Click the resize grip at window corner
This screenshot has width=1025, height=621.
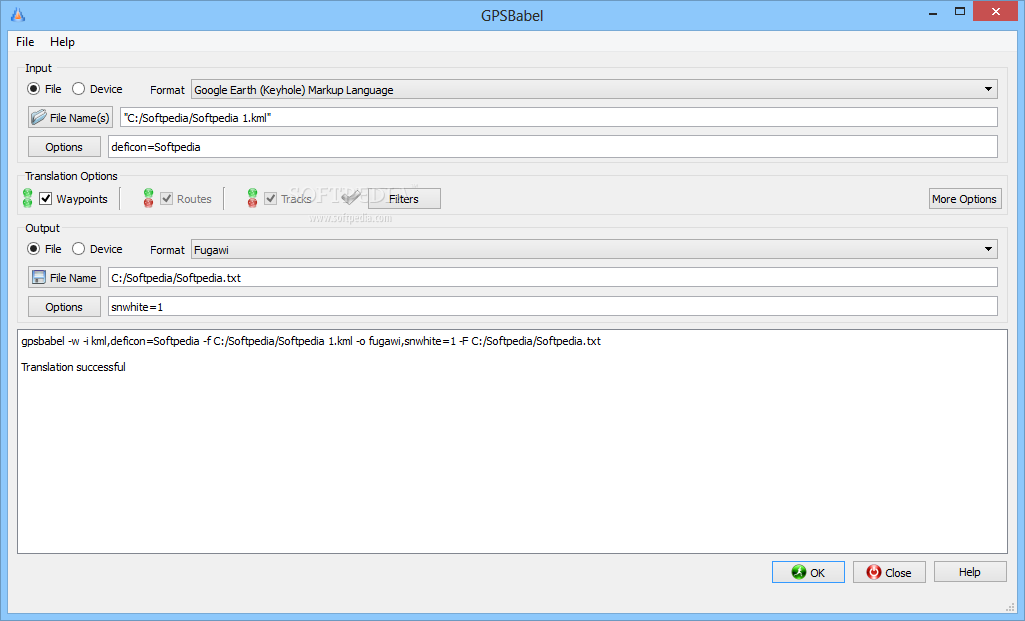click(x=1010, y=607)
